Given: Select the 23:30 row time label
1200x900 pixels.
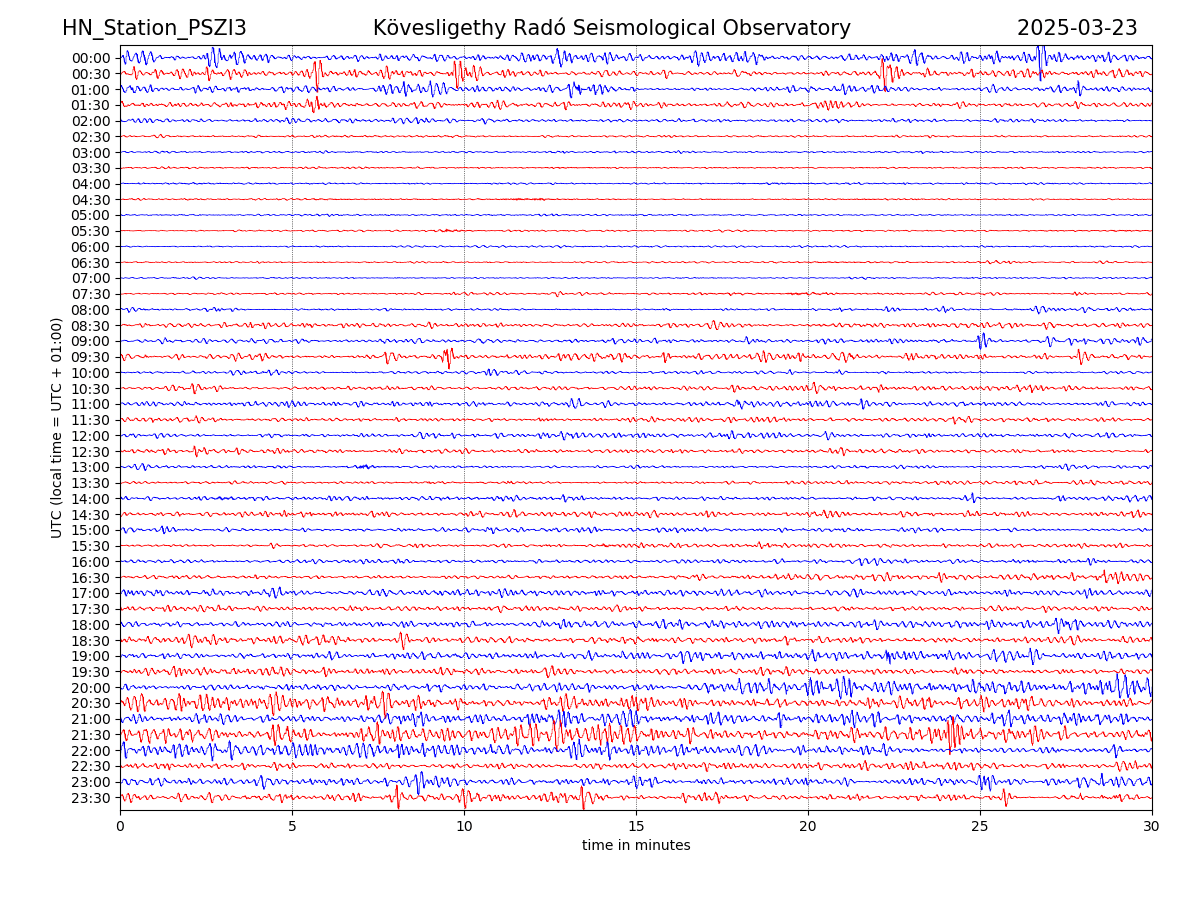Looking at the screenshot, I should click(x=90, y=798).
